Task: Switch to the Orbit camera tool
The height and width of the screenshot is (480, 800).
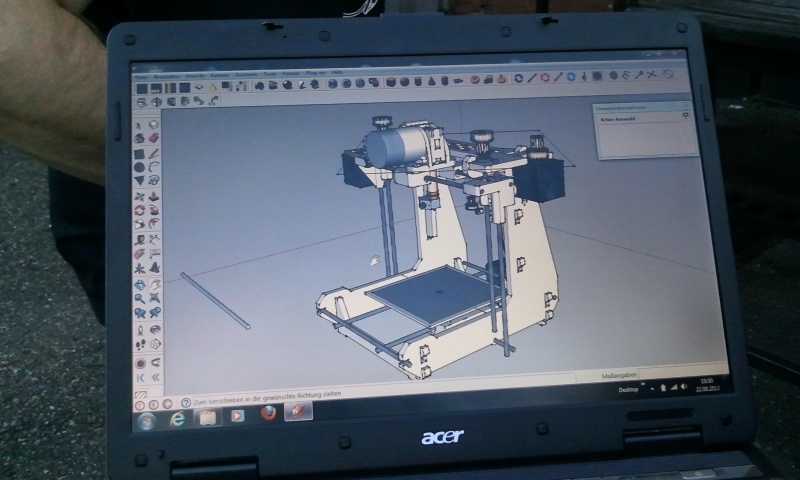Action: [x=139, y=285]
